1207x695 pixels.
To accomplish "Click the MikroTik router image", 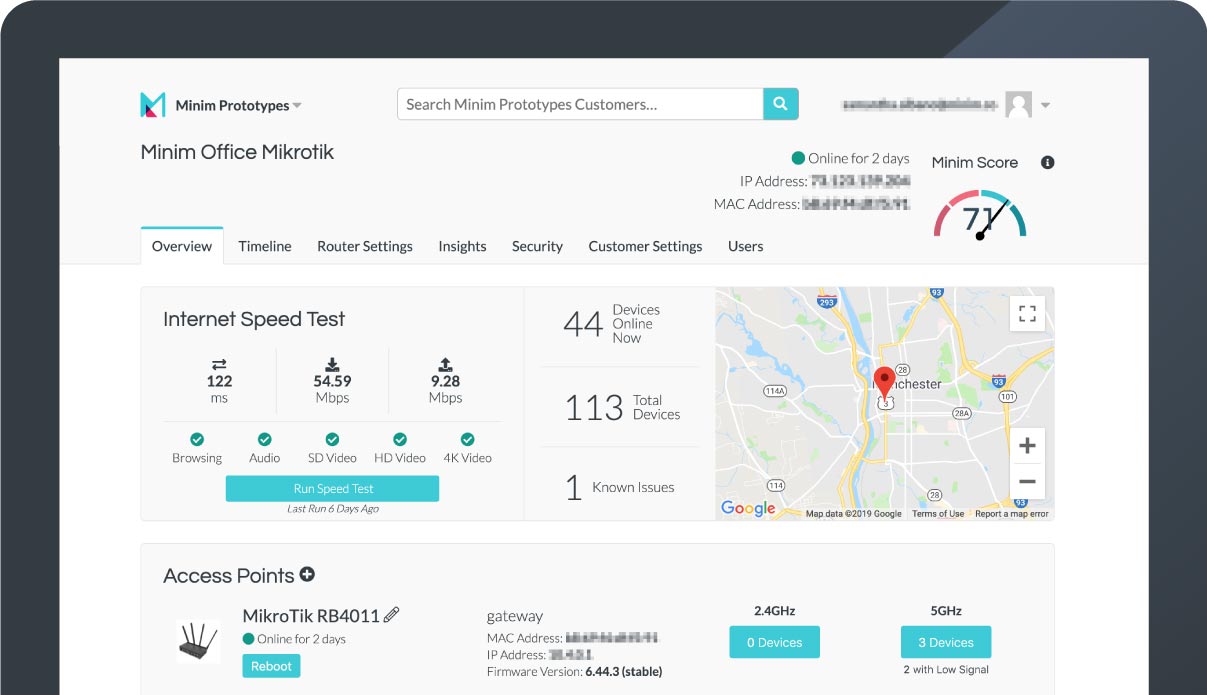I will pyautogui.click(x=198, y=640).
